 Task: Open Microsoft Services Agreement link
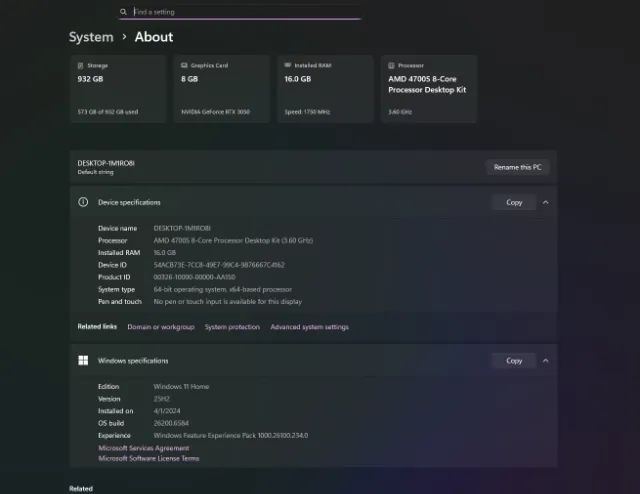coord(144,448)
